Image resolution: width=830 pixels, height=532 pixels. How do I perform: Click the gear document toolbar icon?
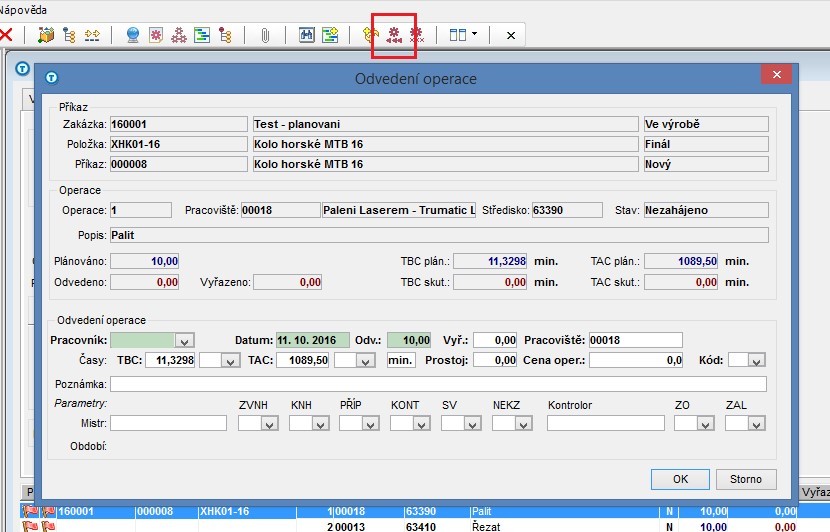click(x=156, y=35)
